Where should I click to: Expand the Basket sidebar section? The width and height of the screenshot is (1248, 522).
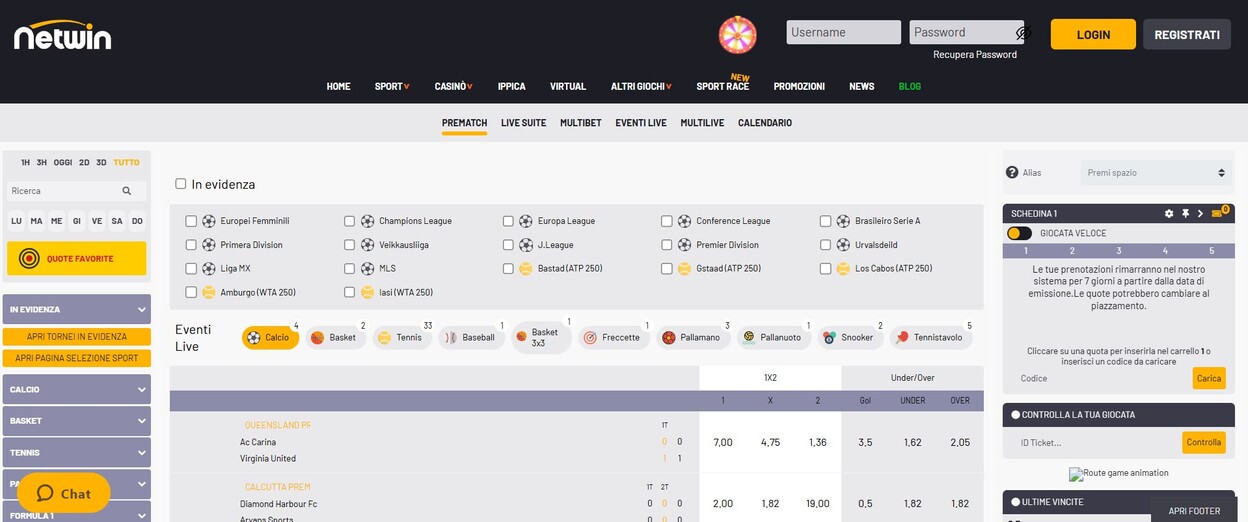pyautogui.click(x=77, y=421)
